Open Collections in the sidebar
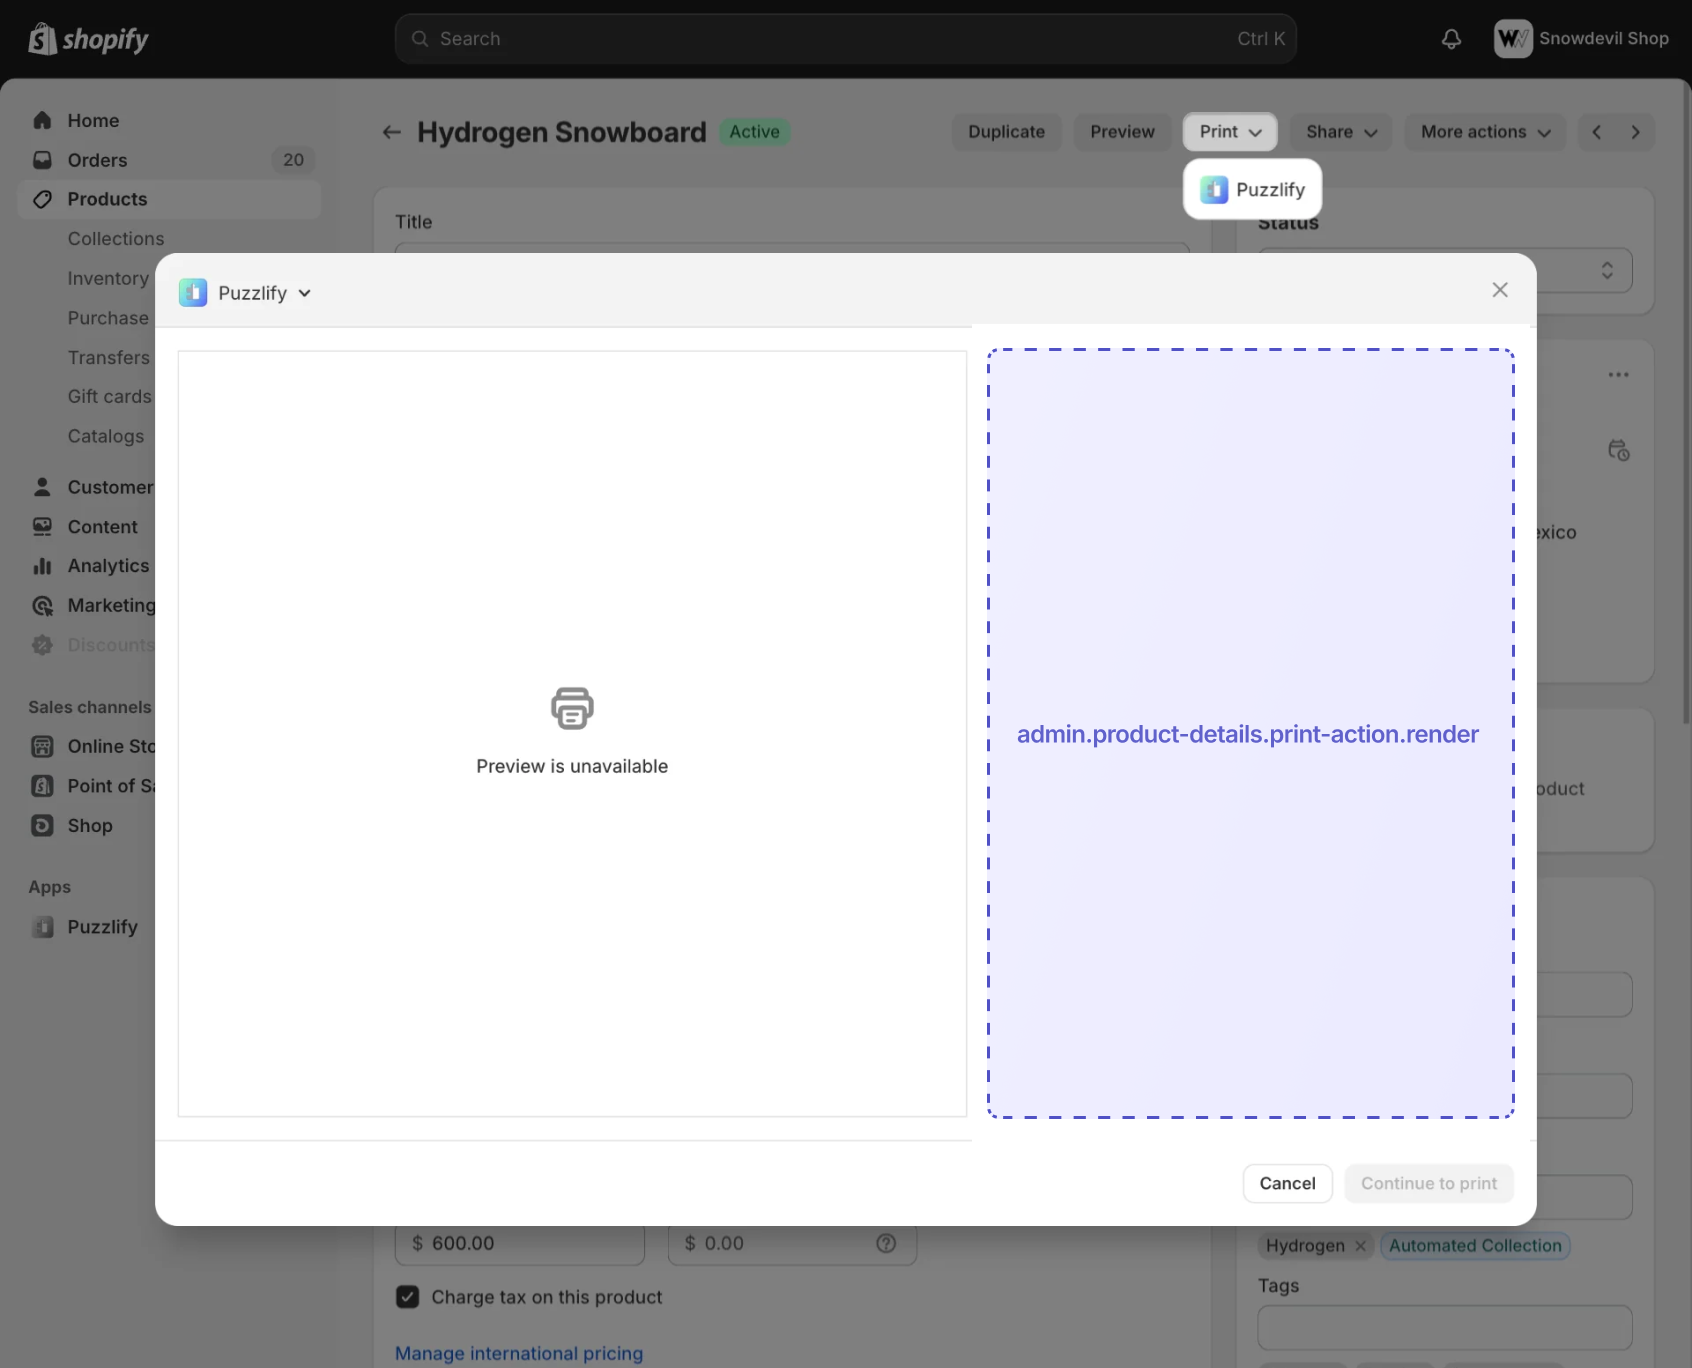This screenshot has width=1692, height=1368. point(116,239)
